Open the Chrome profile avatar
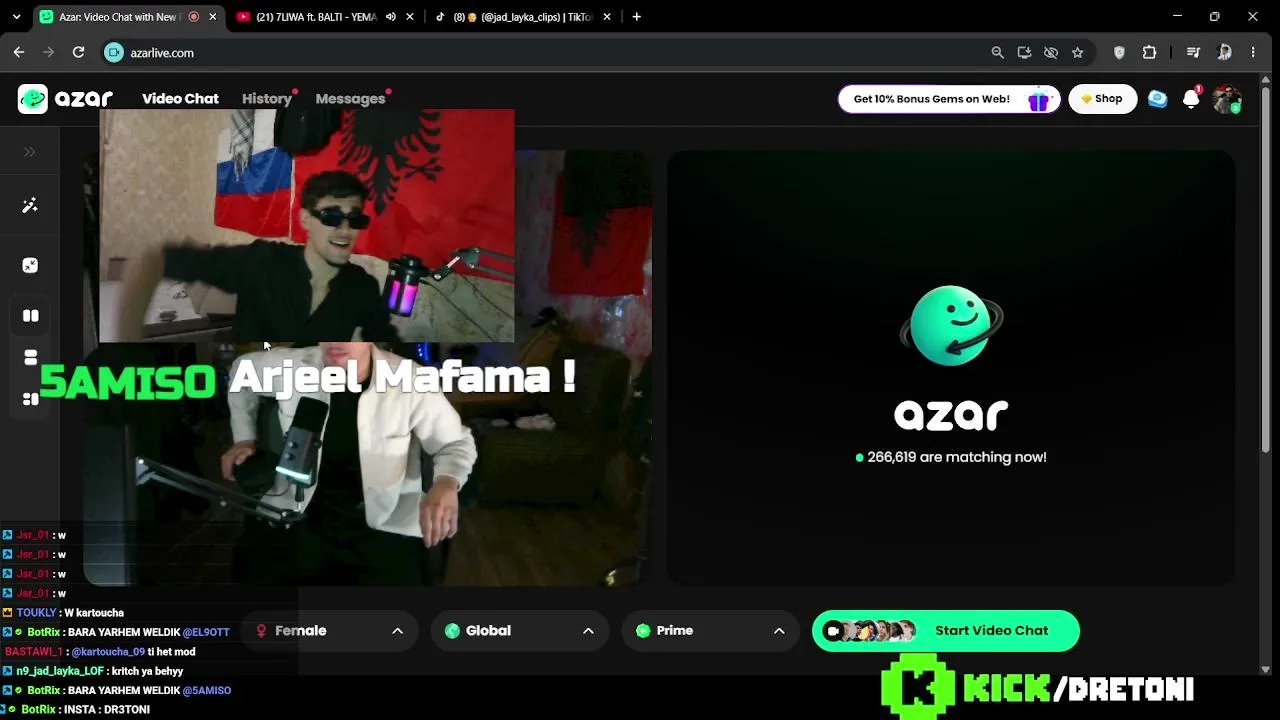 [x=1224, y=53]
